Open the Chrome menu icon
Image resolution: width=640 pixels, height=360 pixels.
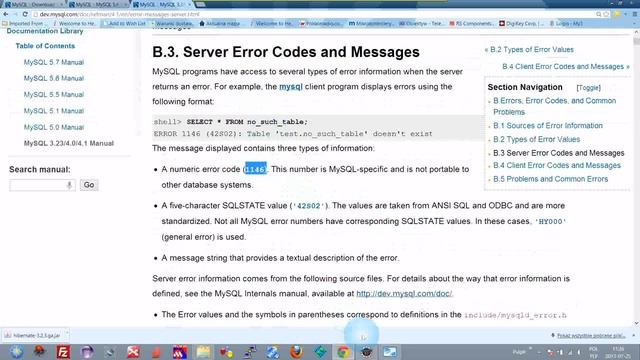[x=634, y=14]
